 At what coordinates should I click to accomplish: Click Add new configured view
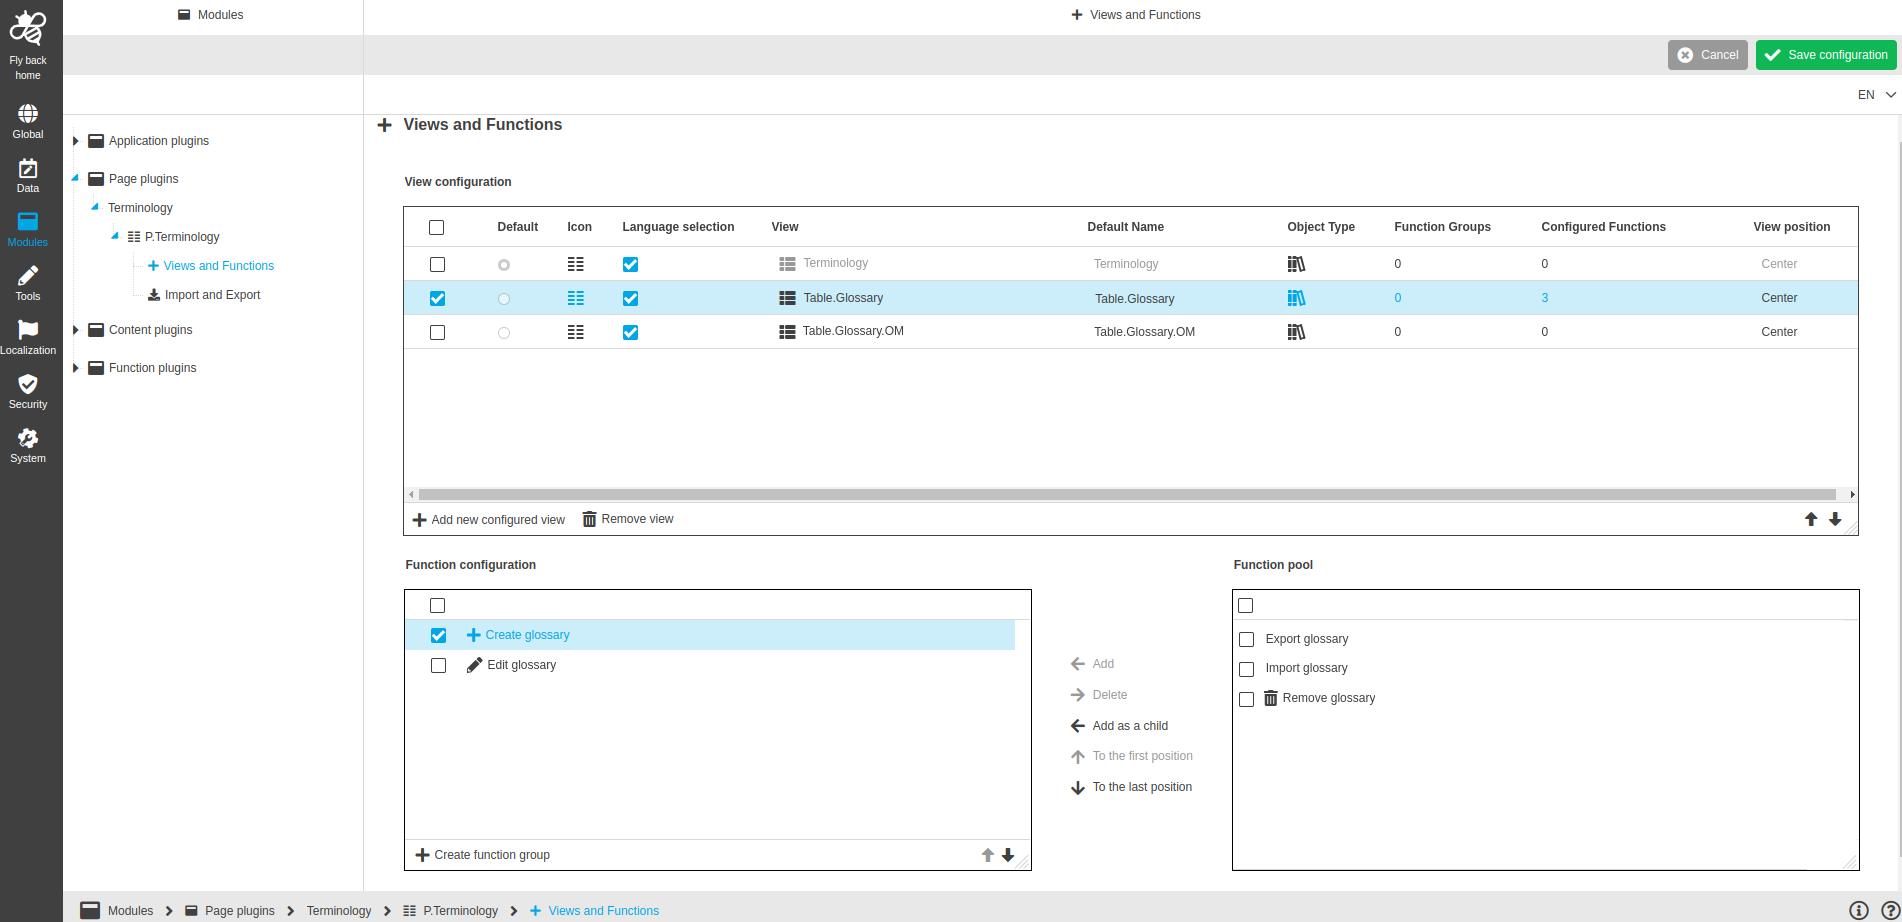tap(489, 519)
